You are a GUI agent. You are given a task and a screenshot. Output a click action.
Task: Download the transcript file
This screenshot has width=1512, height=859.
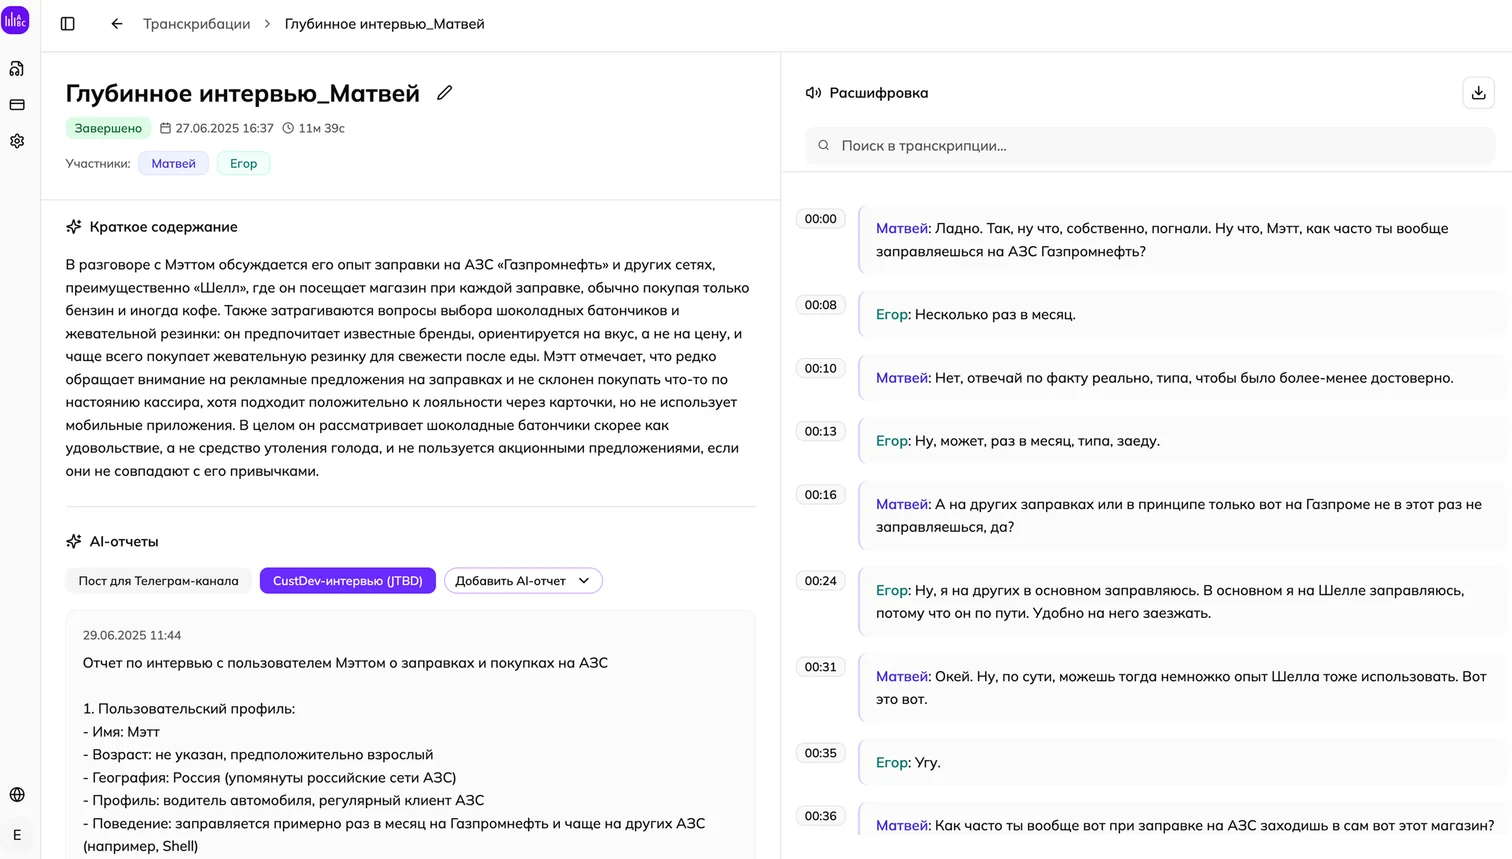[1478, 92]
